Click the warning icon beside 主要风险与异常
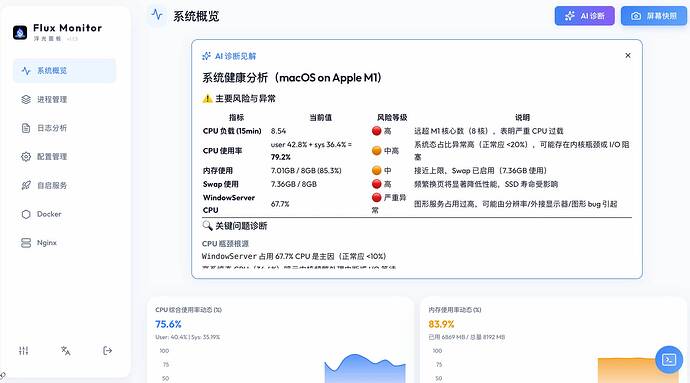This screenshot has width=690, height=383. point(207,99)
